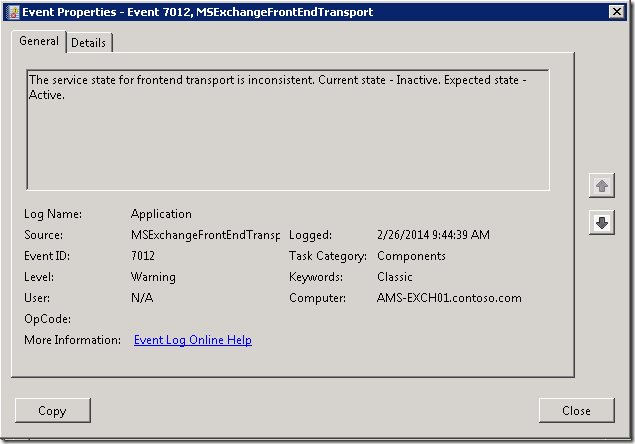This screenshot has height=444, width=635.
Task: Open the Details tab
Action: point(89,42)
